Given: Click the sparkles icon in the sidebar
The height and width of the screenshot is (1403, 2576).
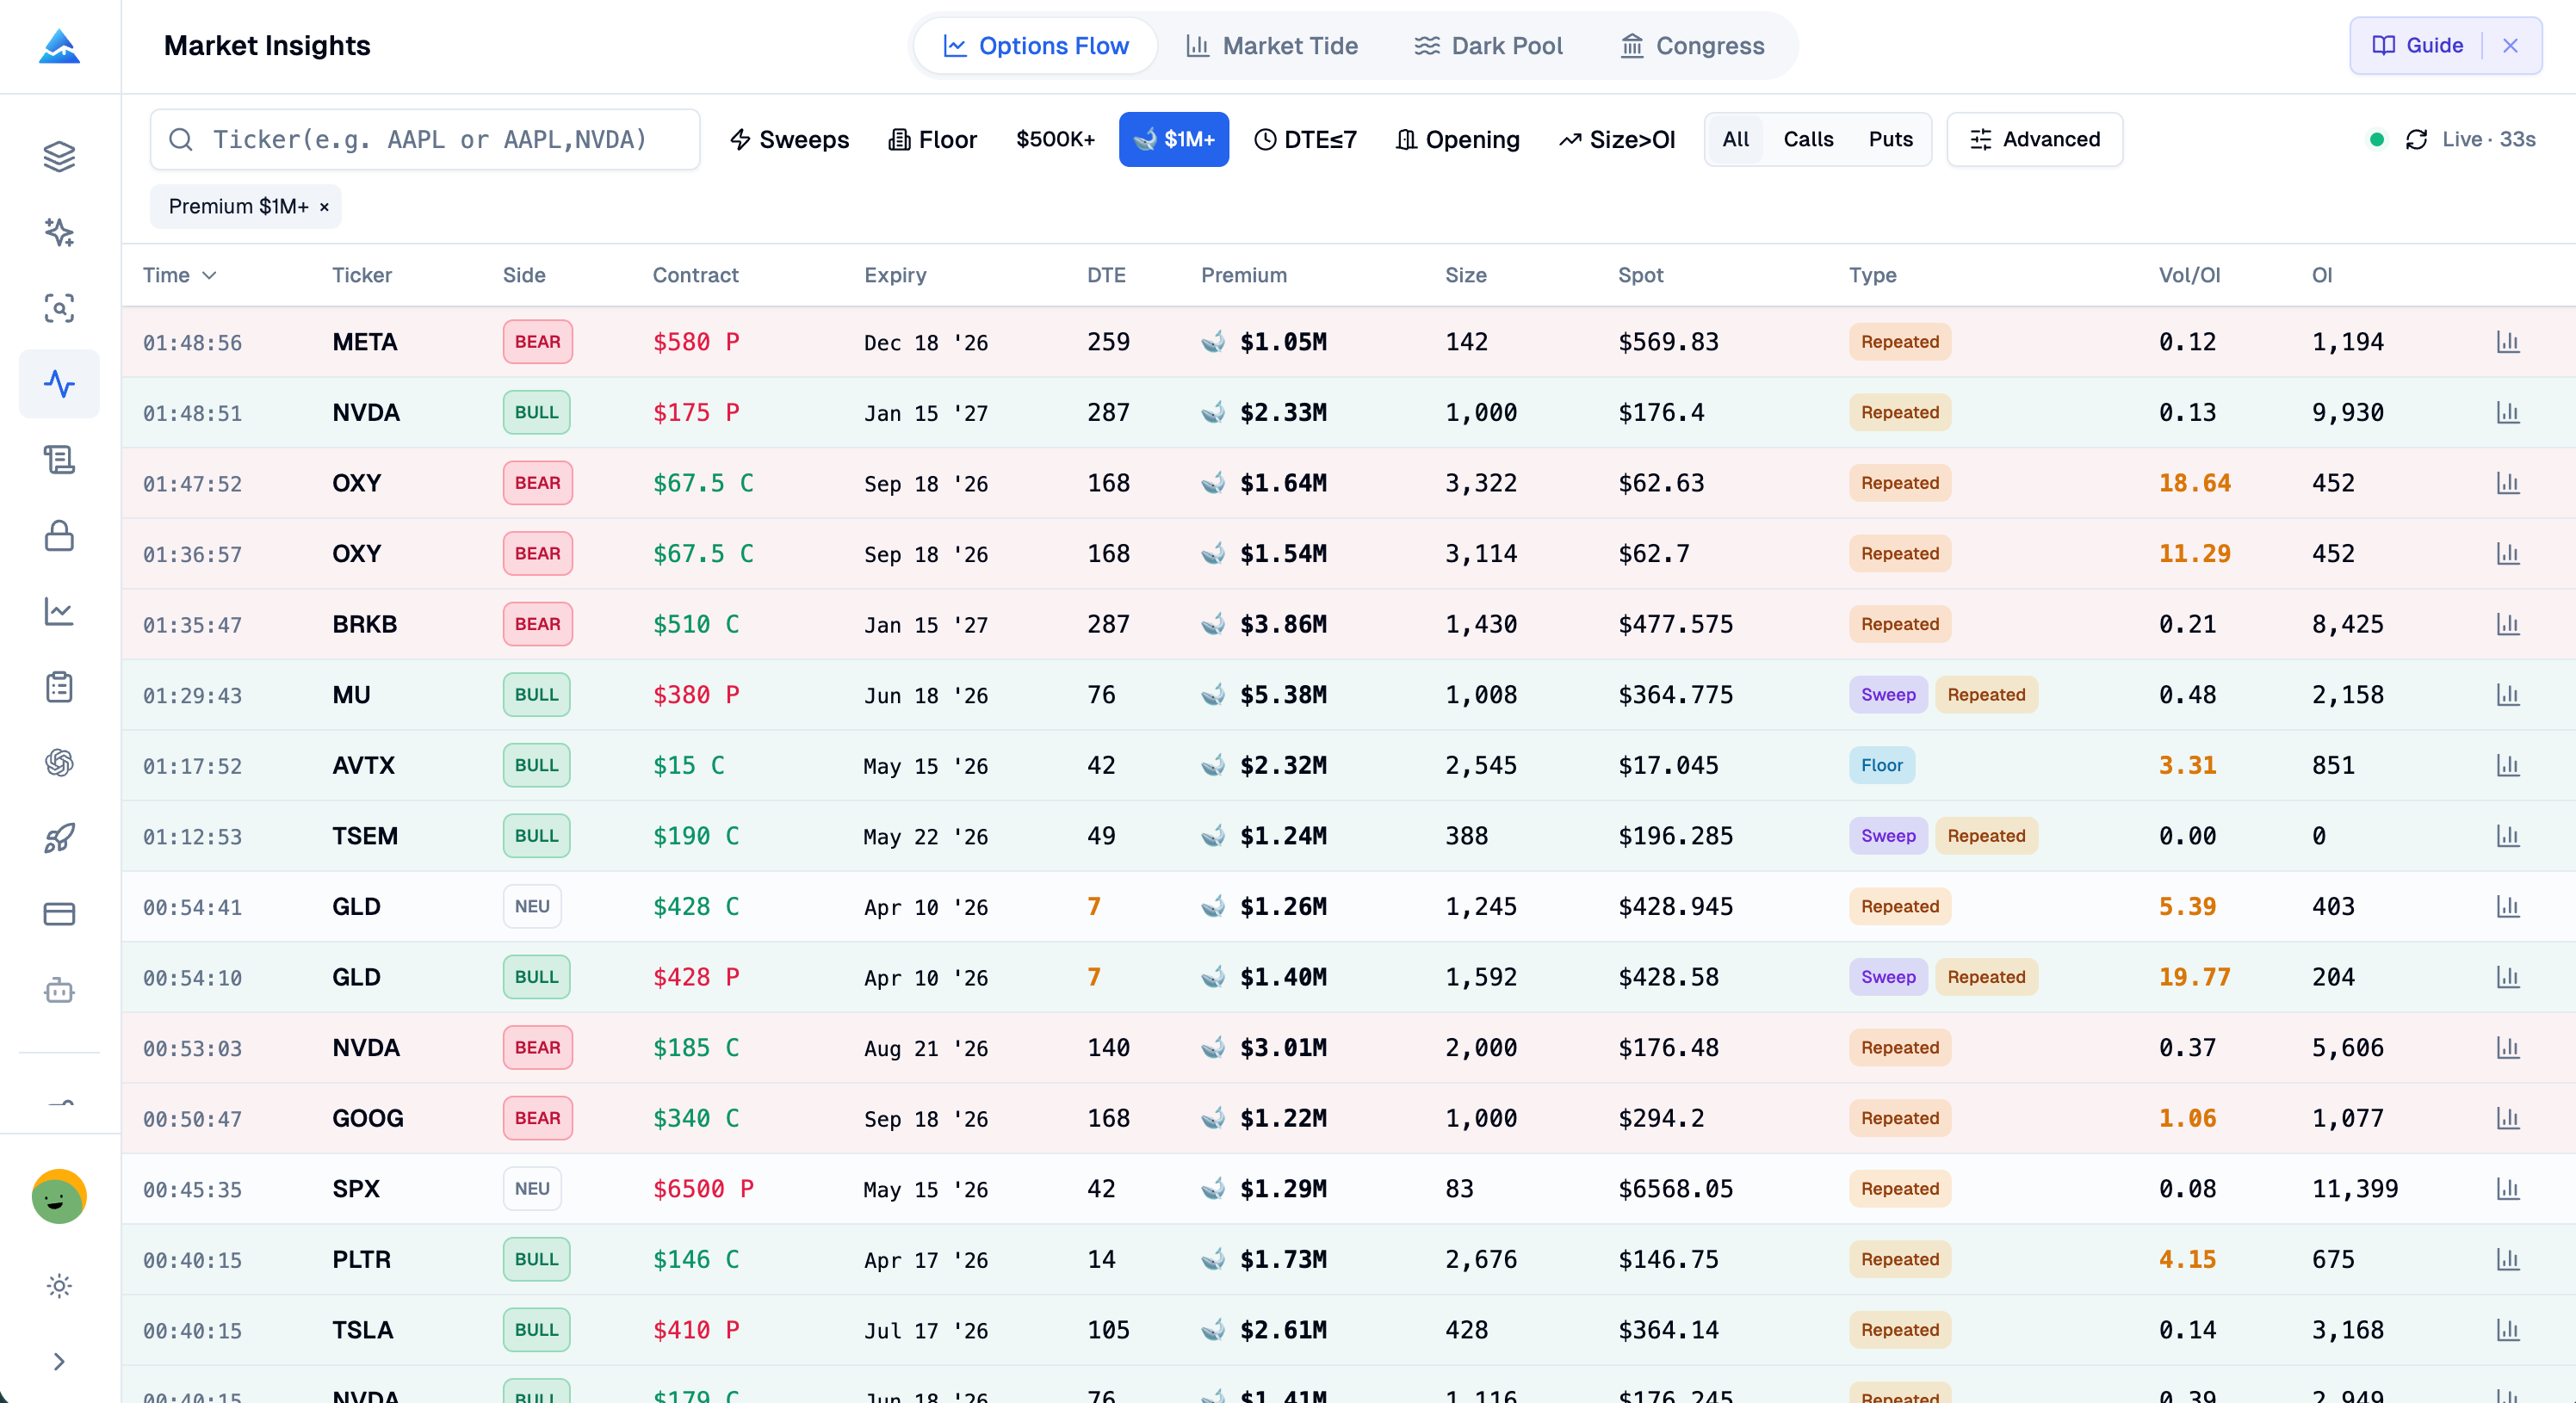Looking at the screenshot, I should click(59, 232).
